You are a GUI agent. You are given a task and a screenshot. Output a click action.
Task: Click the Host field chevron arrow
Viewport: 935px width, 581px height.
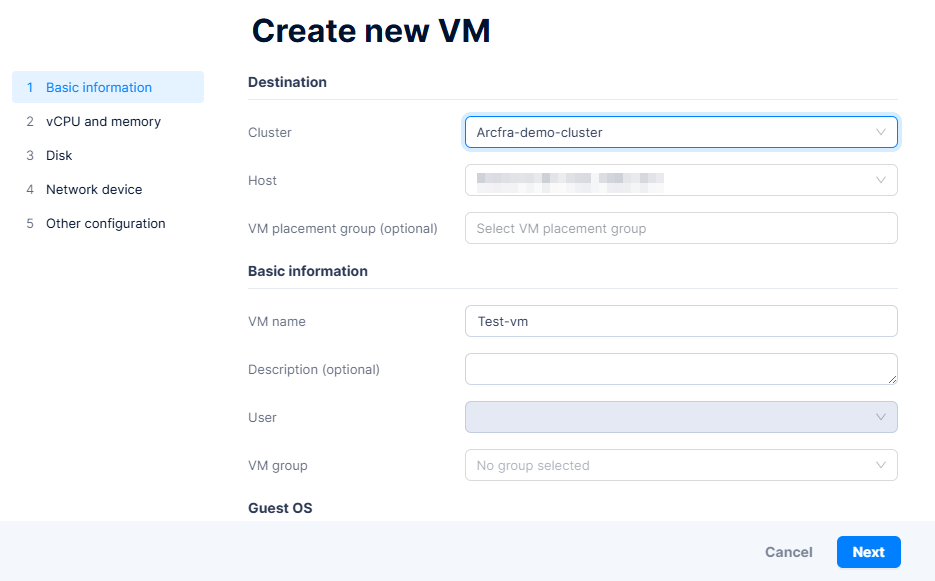880,180
